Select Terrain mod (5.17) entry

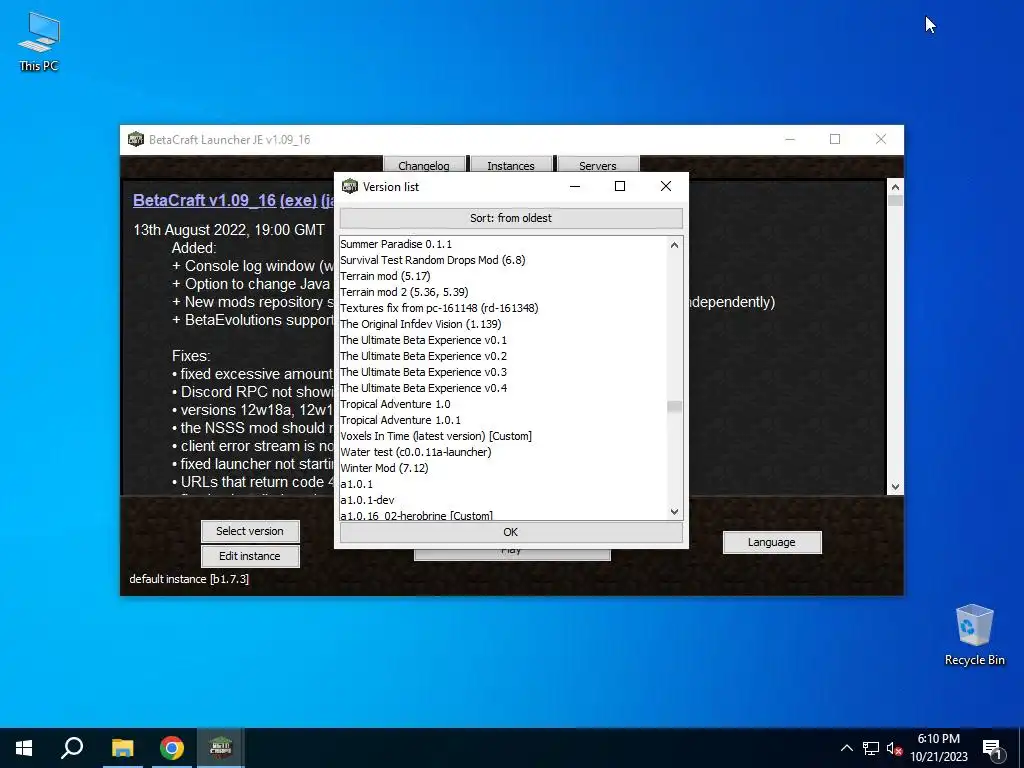[x=503, y=276]
